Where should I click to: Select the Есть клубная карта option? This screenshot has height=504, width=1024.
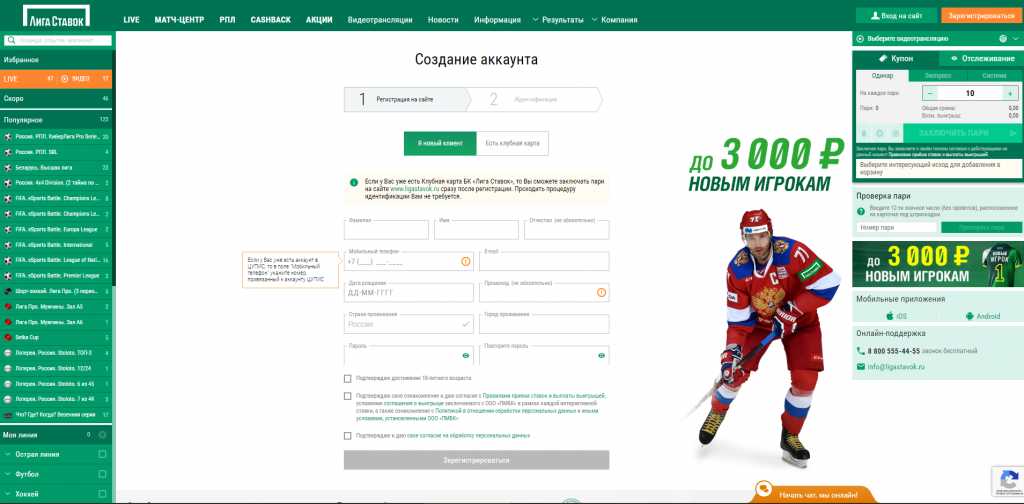(513, 143)
